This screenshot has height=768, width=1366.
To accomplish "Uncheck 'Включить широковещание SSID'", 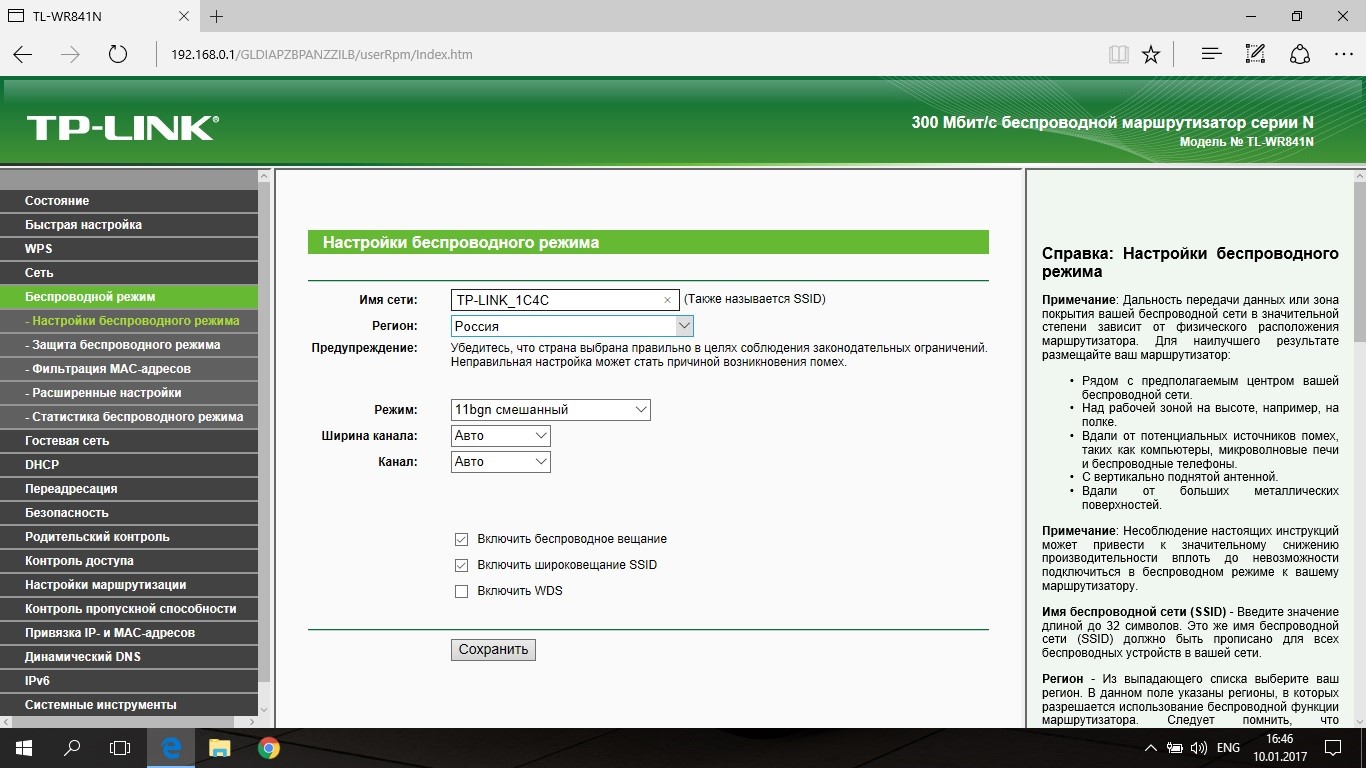I will pos(461,565).
